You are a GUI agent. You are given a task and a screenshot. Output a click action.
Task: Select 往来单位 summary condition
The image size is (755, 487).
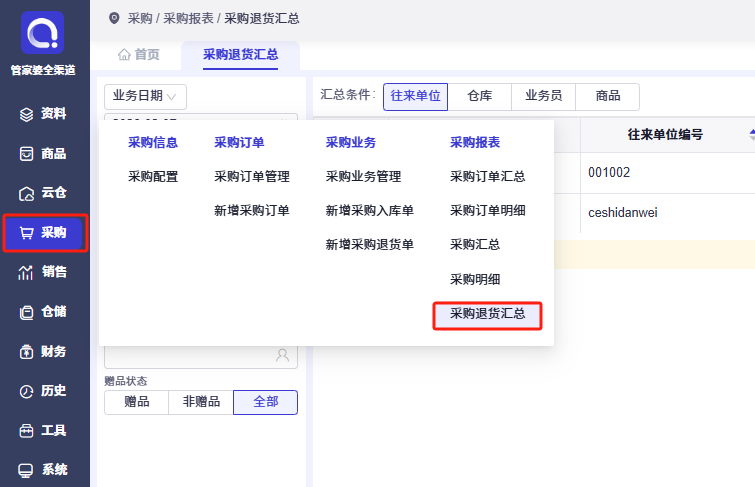click(x=416, y=96)
